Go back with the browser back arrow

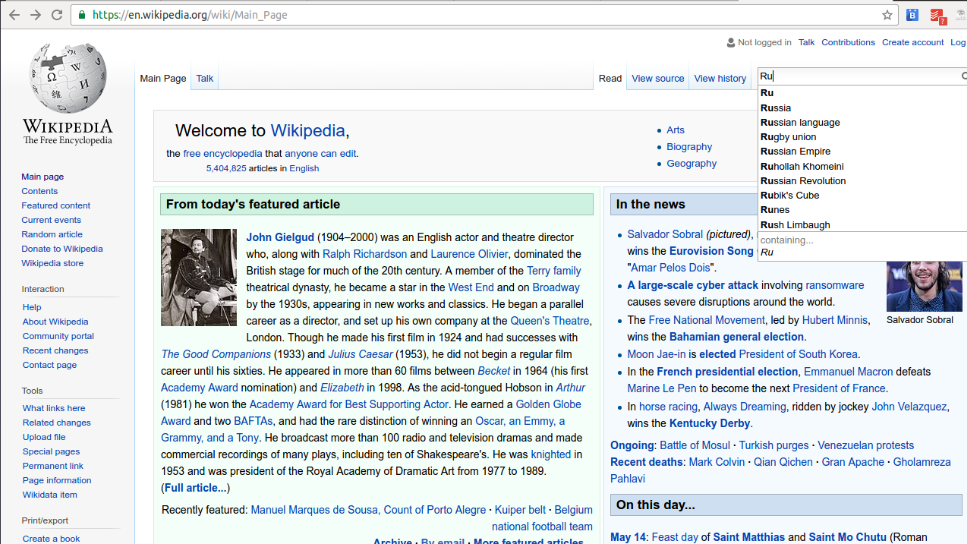coord(14,15)
